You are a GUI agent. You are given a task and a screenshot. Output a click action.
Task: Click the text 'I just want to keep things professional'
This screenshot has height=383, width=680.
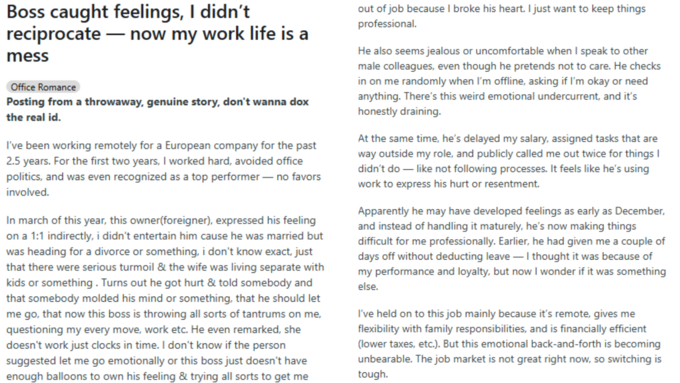point(502,16)
